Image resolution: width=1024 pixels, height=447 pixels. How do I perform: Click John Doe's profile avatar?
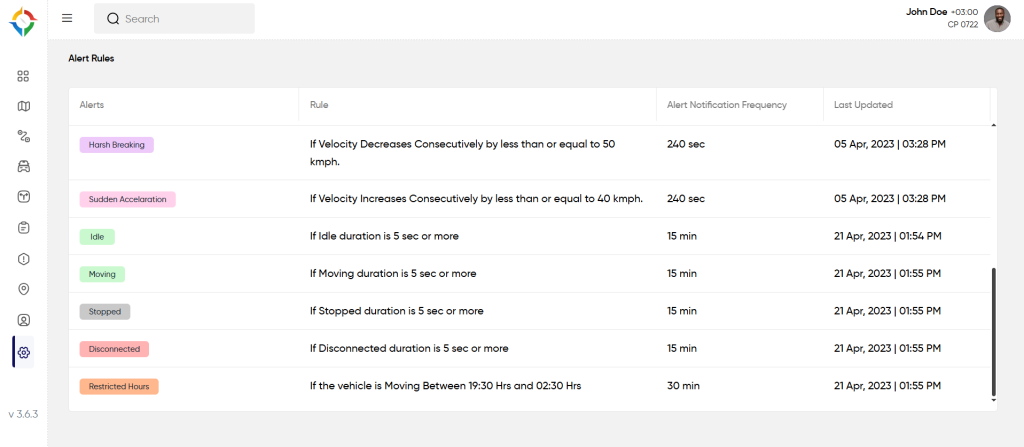point(997,18)
